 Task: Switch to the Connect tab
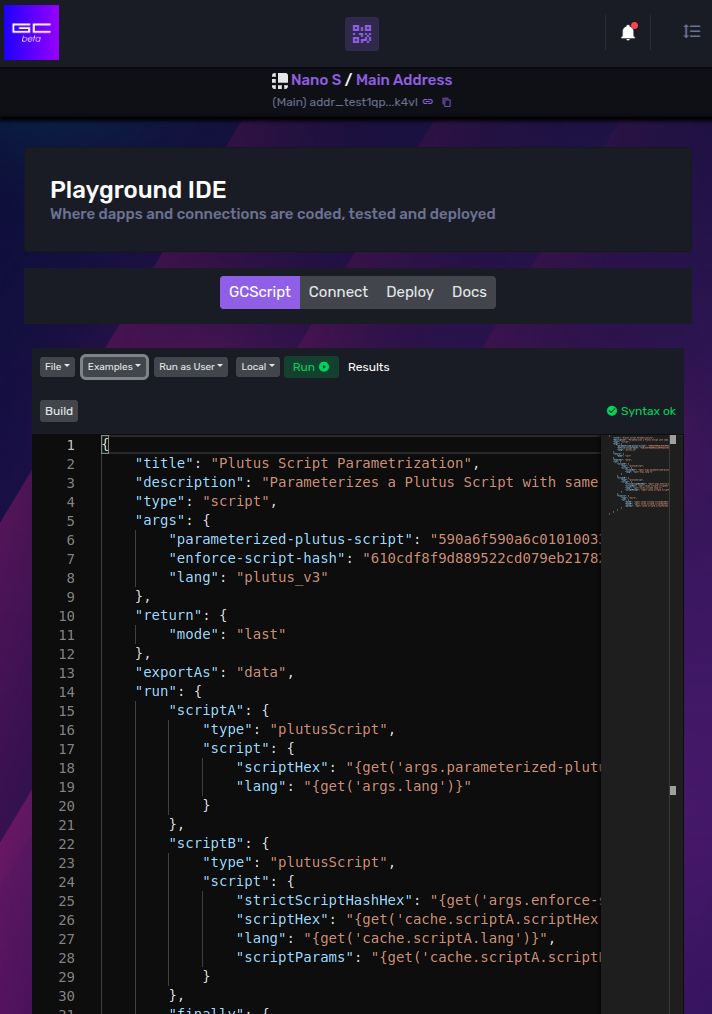pyautogui.click(x=338, y=292)
